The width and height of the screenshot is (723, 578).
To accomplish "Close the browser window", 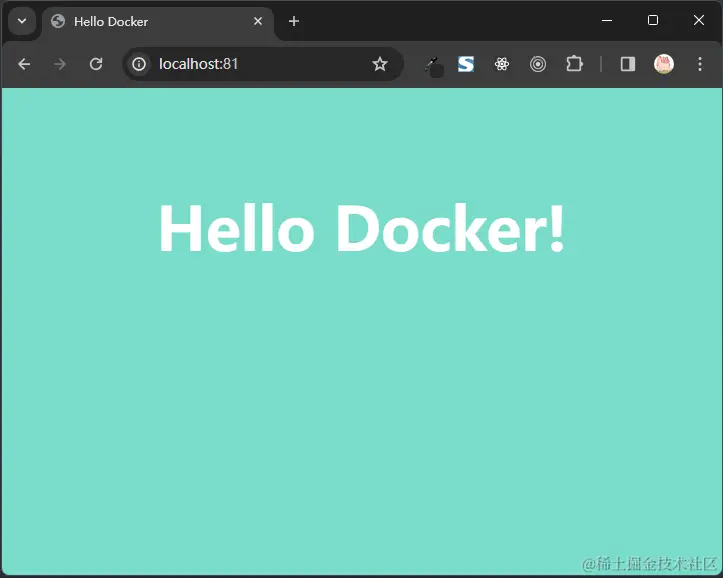I will tap(699, 20).
